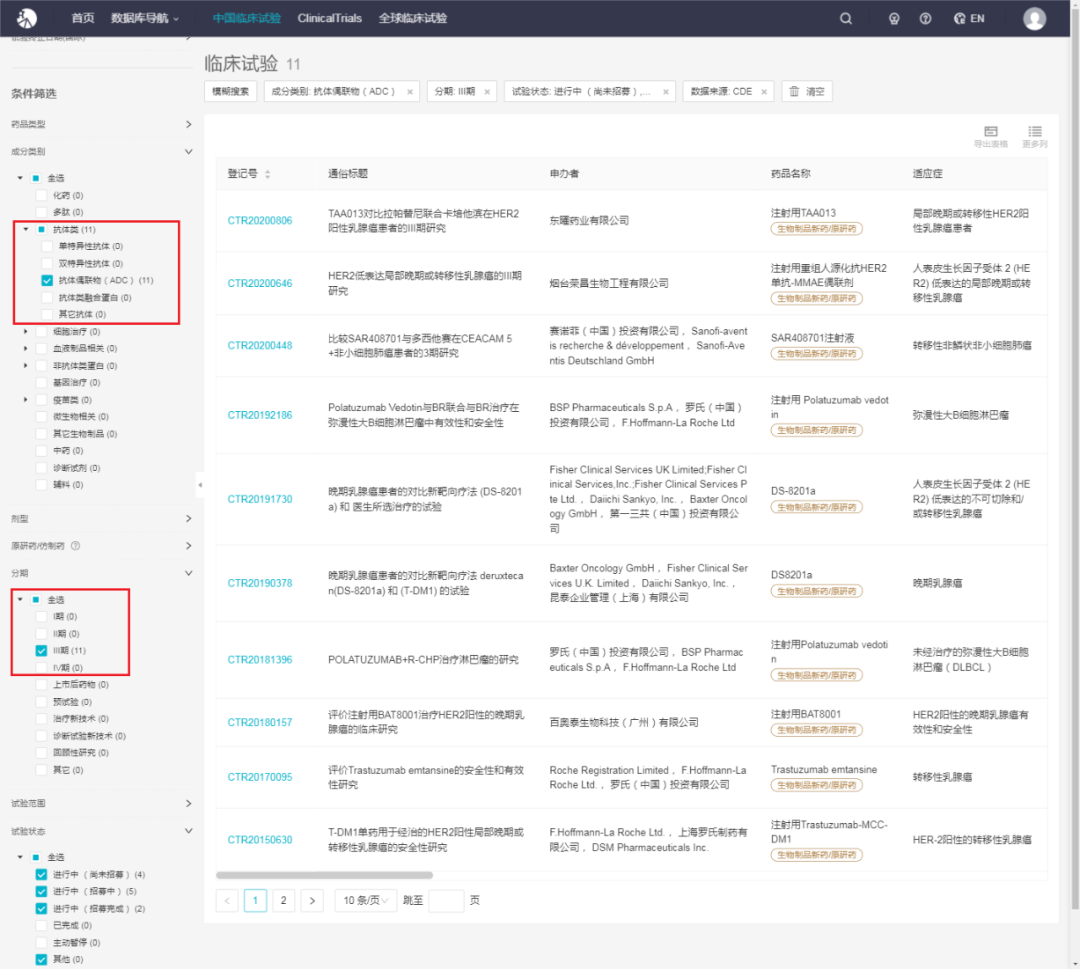Image resolution: width=1080 pixels, height=969 pixels.
Task: Check the 单特异性抗体 checkbox
Action: [47, 246]
